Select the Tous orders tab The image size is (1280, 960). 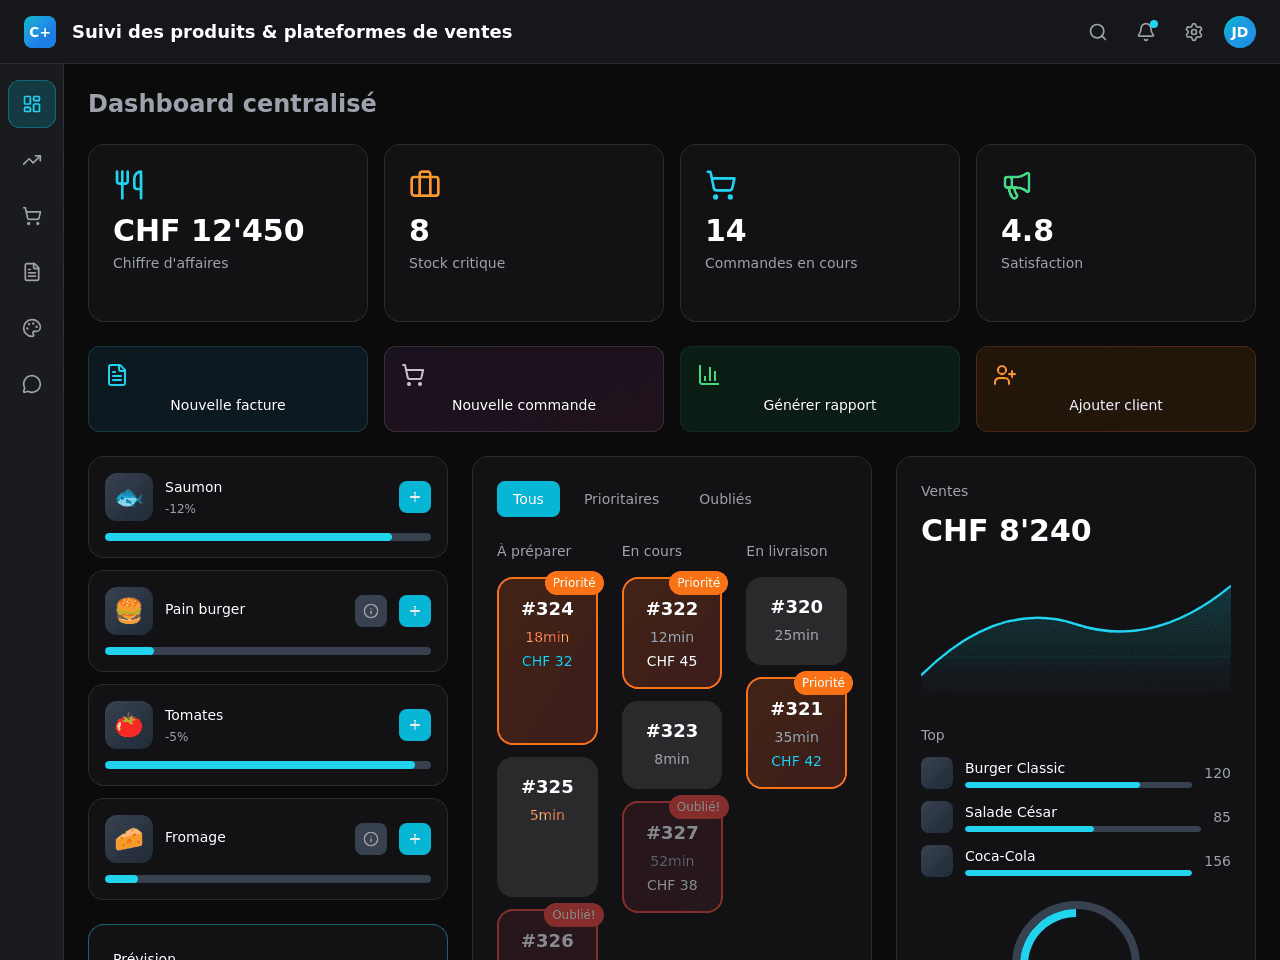tap(528, 499)
